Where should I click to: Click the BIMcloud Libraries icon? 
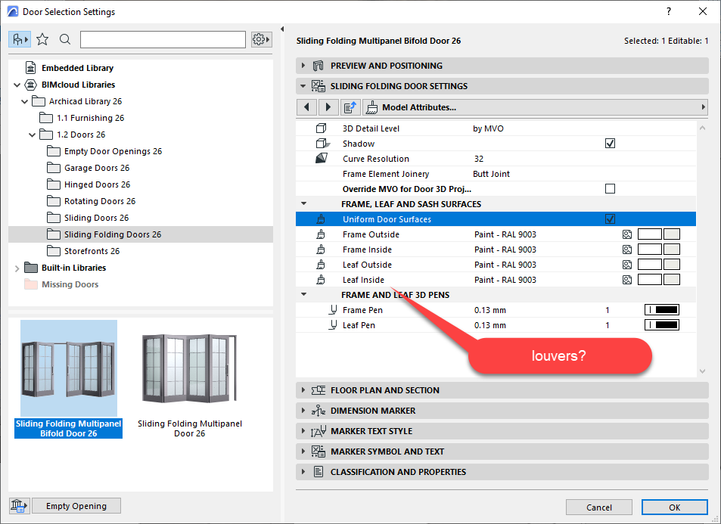click(x=30, y=85)
